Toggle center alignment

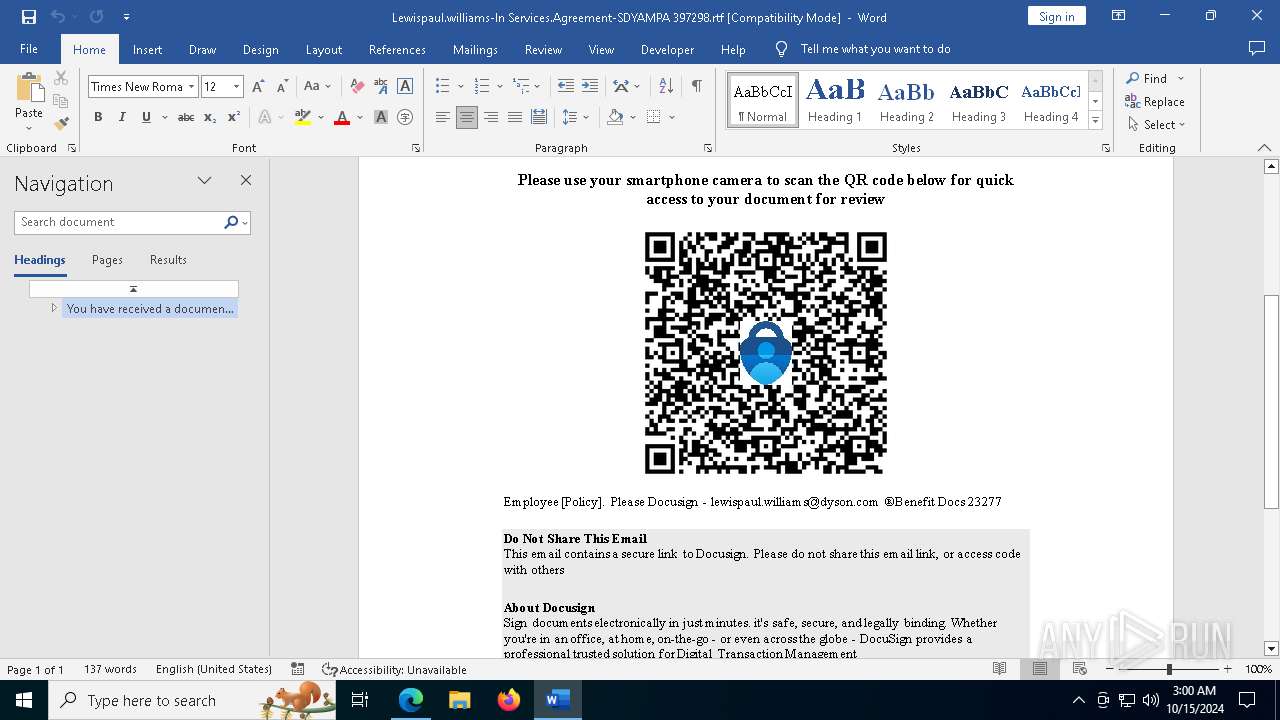(x=467, y=117)
